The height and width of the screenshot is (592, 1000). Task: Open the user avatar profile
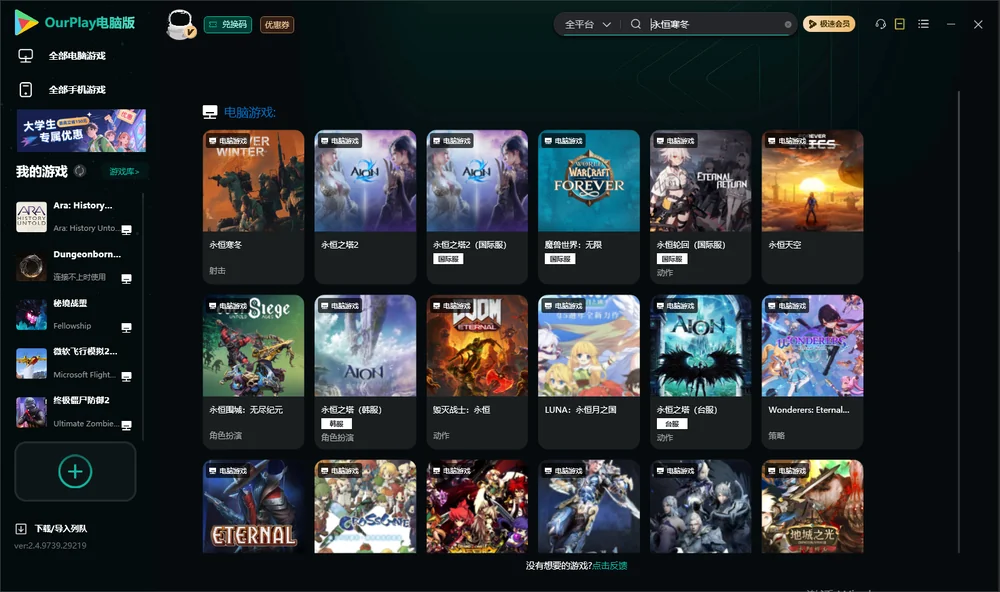pyautogui.click(x=180, y=25)
